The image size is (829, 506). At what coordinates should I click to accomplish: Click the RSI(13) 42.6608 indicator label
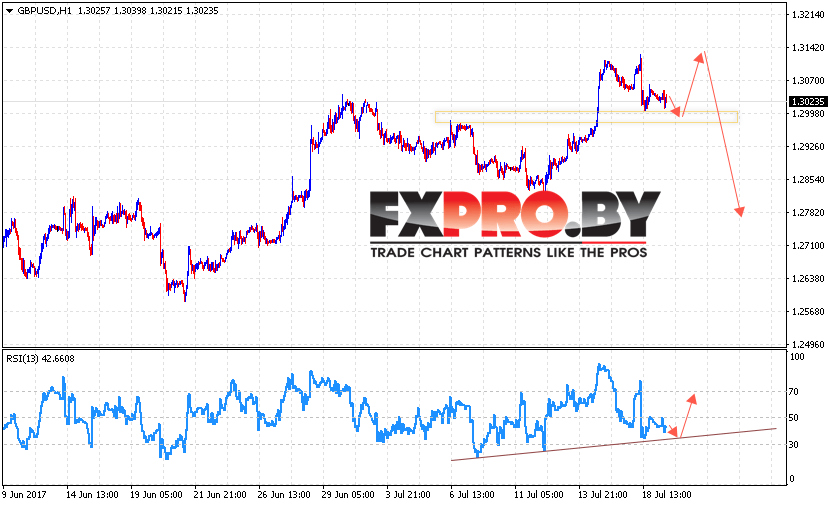[40, 358]
